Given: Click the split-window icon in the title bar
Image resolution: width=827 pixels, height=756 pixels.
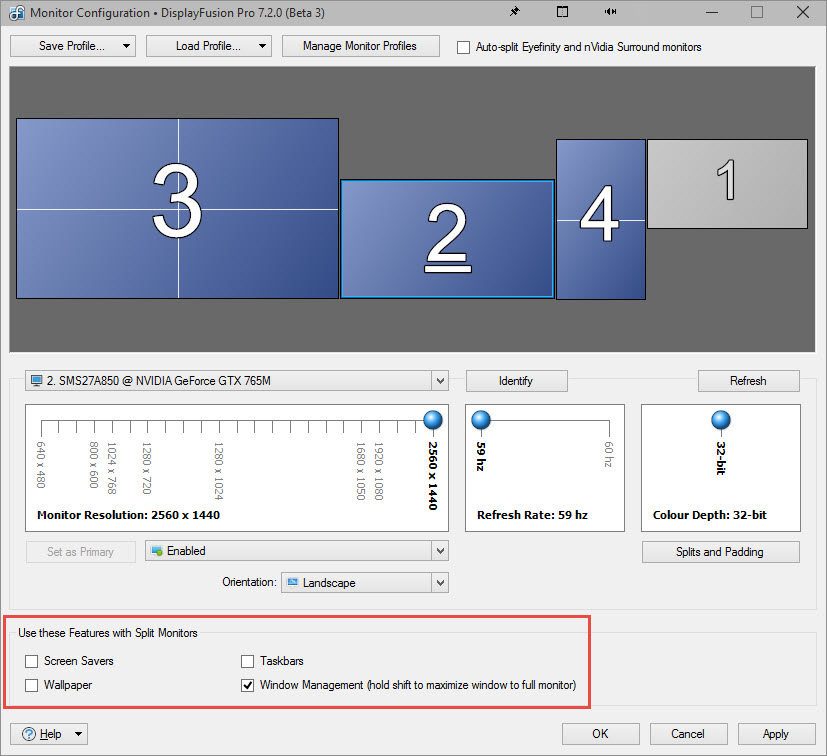Looking at the screenshot, I should point(562,13).
